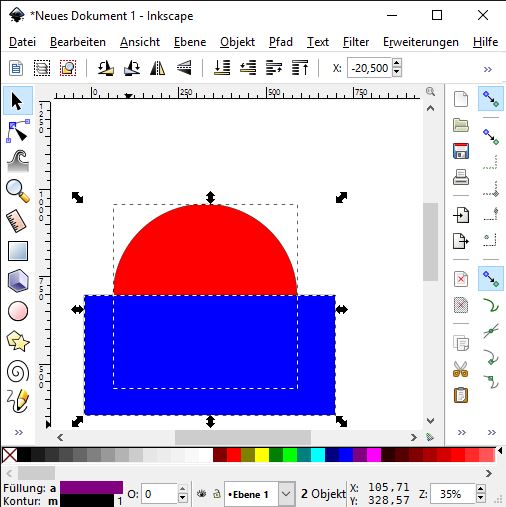The width and height of the screenshot is (506, 507).
Task: Save document floppy disk icon
Action: pos(461,151)
